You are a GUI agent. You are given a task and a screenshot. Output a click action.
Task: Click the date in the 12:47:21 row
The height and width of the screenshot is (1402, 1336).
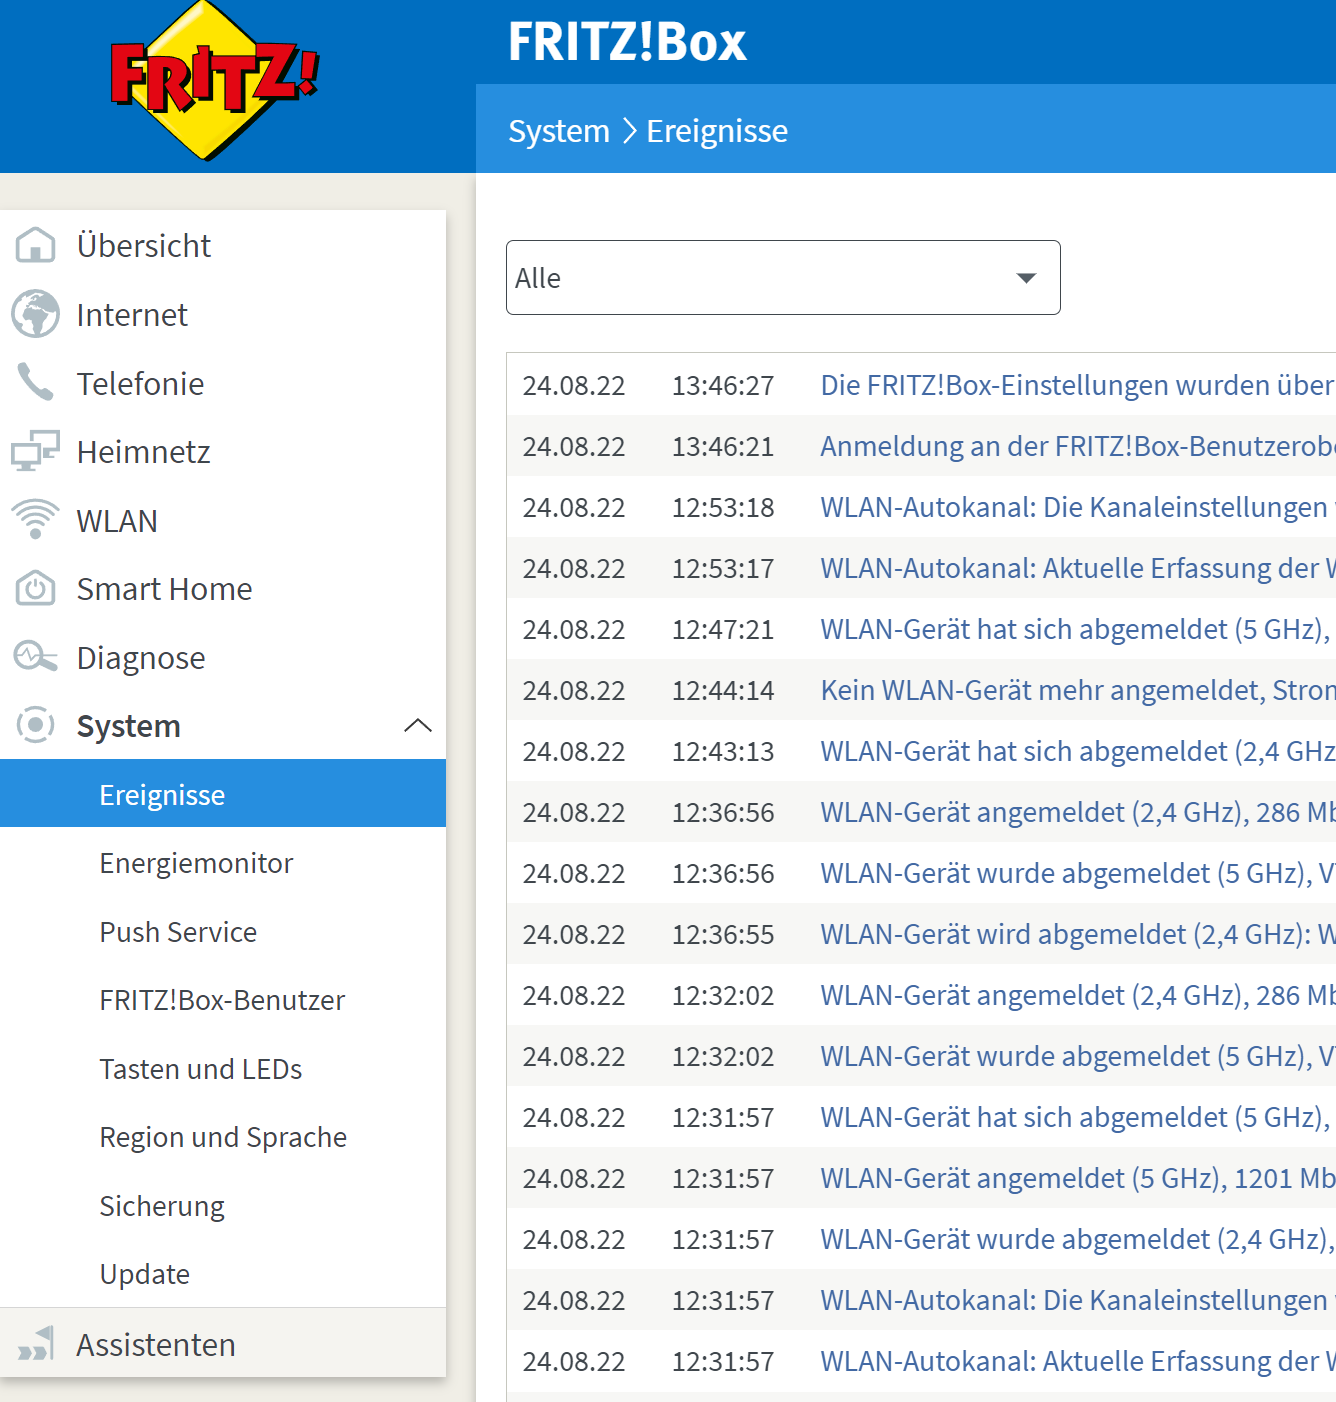574,629
